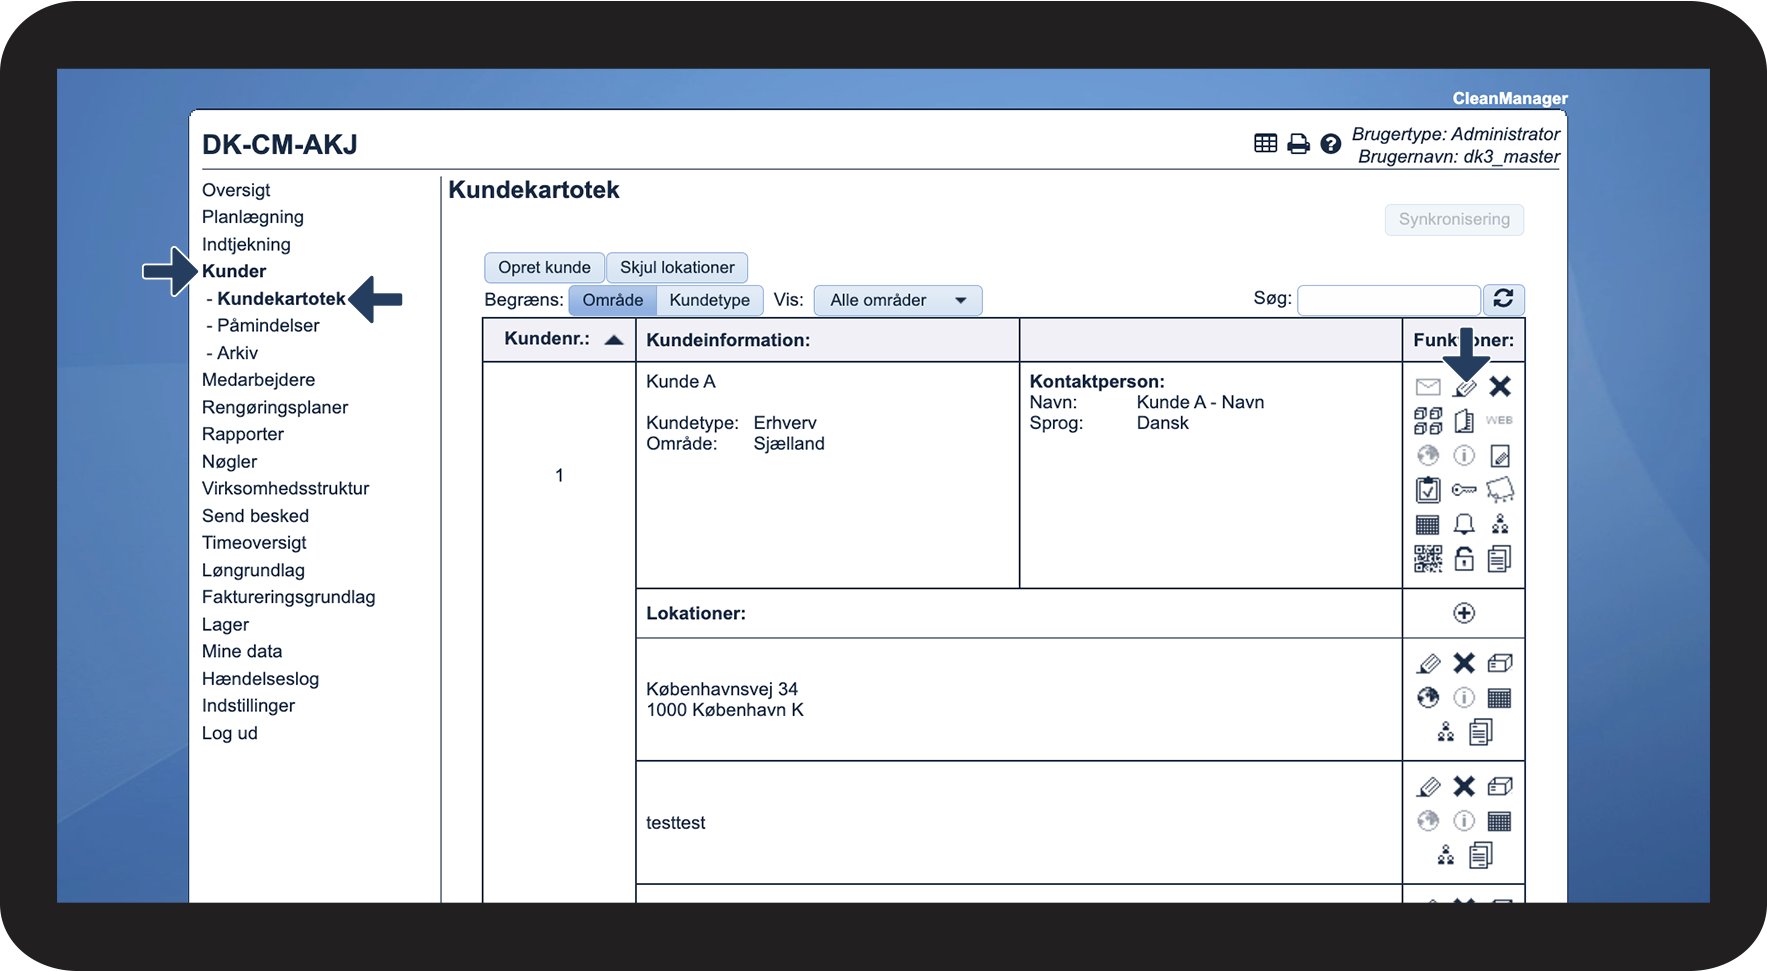Click into the Søg search field
The height and width of the screenshot is (971, 1767).
(x=1388, y=299)
